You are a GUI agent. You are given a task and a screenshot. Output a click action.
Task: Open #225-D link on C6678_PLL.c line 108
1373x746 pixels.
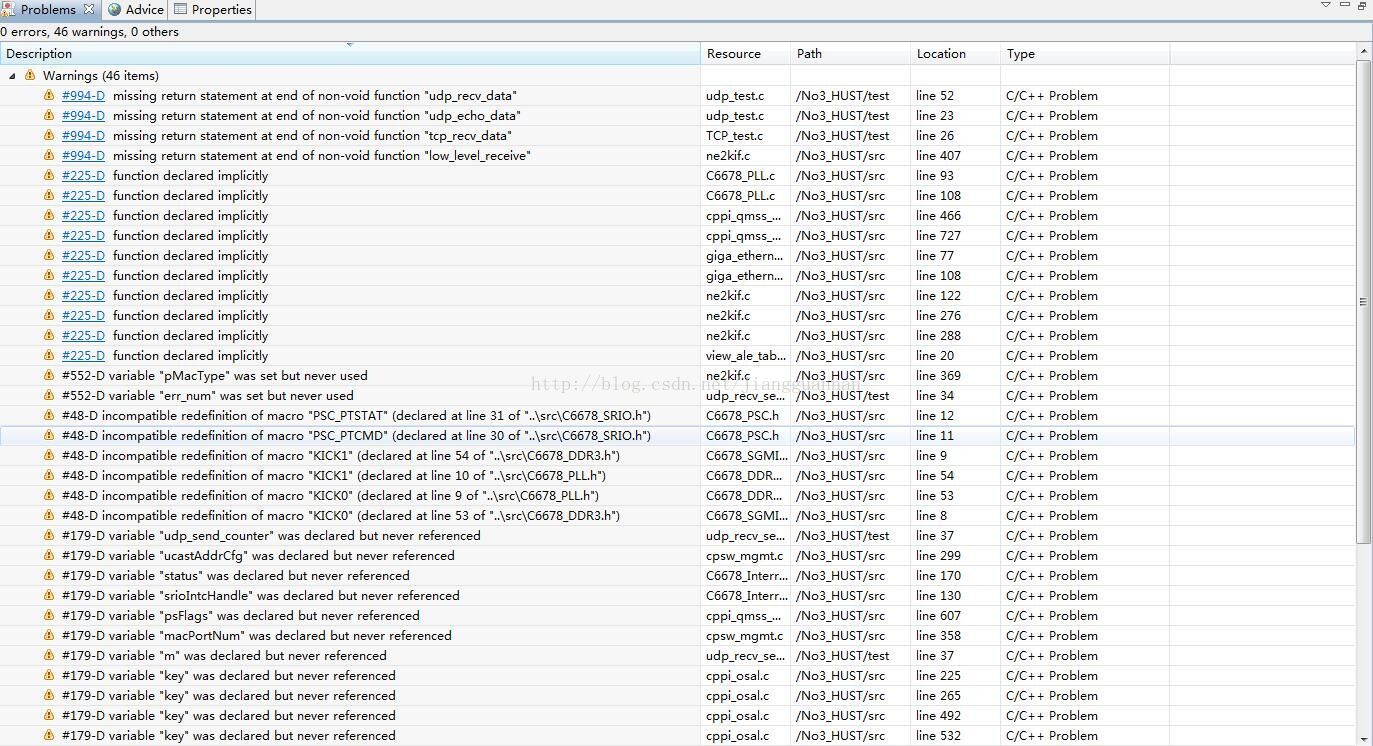coord(83,196)
